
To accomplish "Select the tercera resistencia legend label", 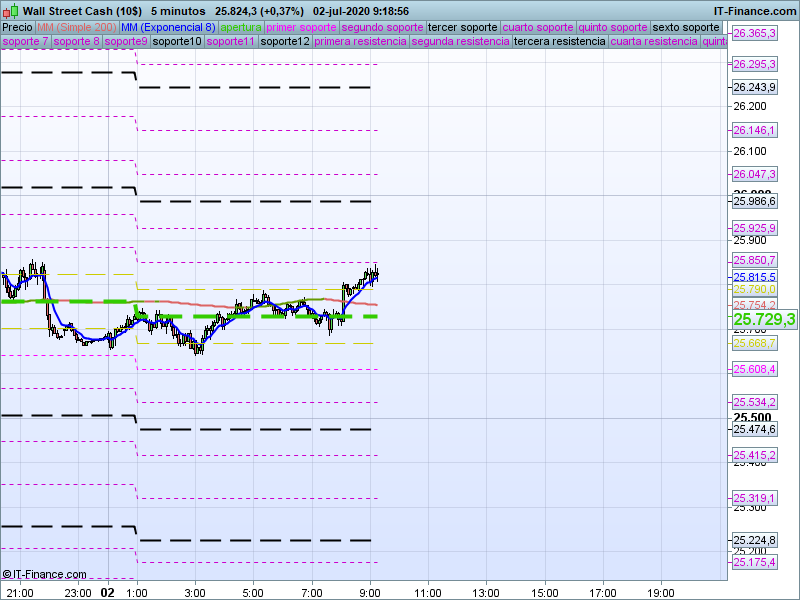I will point(559,42).
